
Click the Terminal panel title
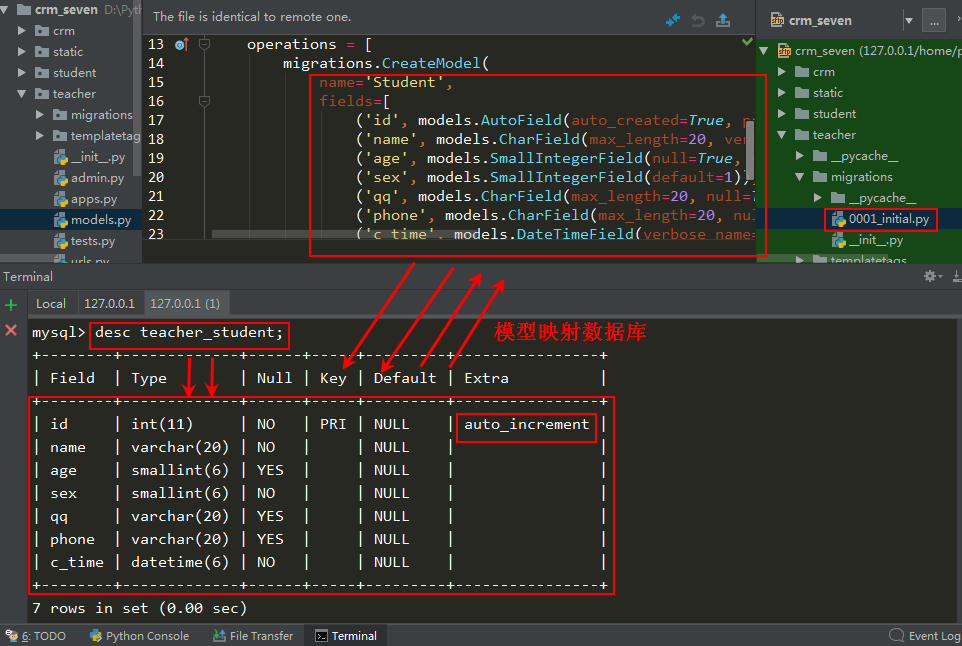tap(28, 277)
